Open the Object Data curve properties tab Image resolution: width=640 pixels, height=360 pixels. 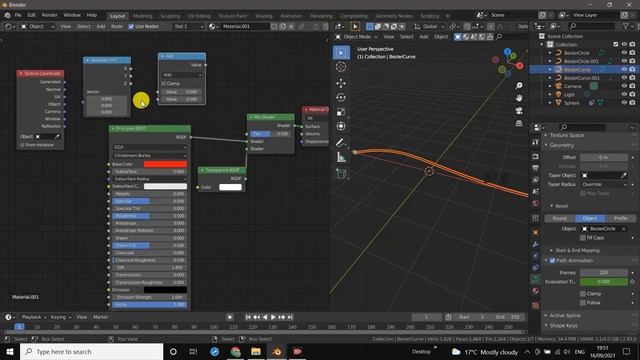click(536, 279)
